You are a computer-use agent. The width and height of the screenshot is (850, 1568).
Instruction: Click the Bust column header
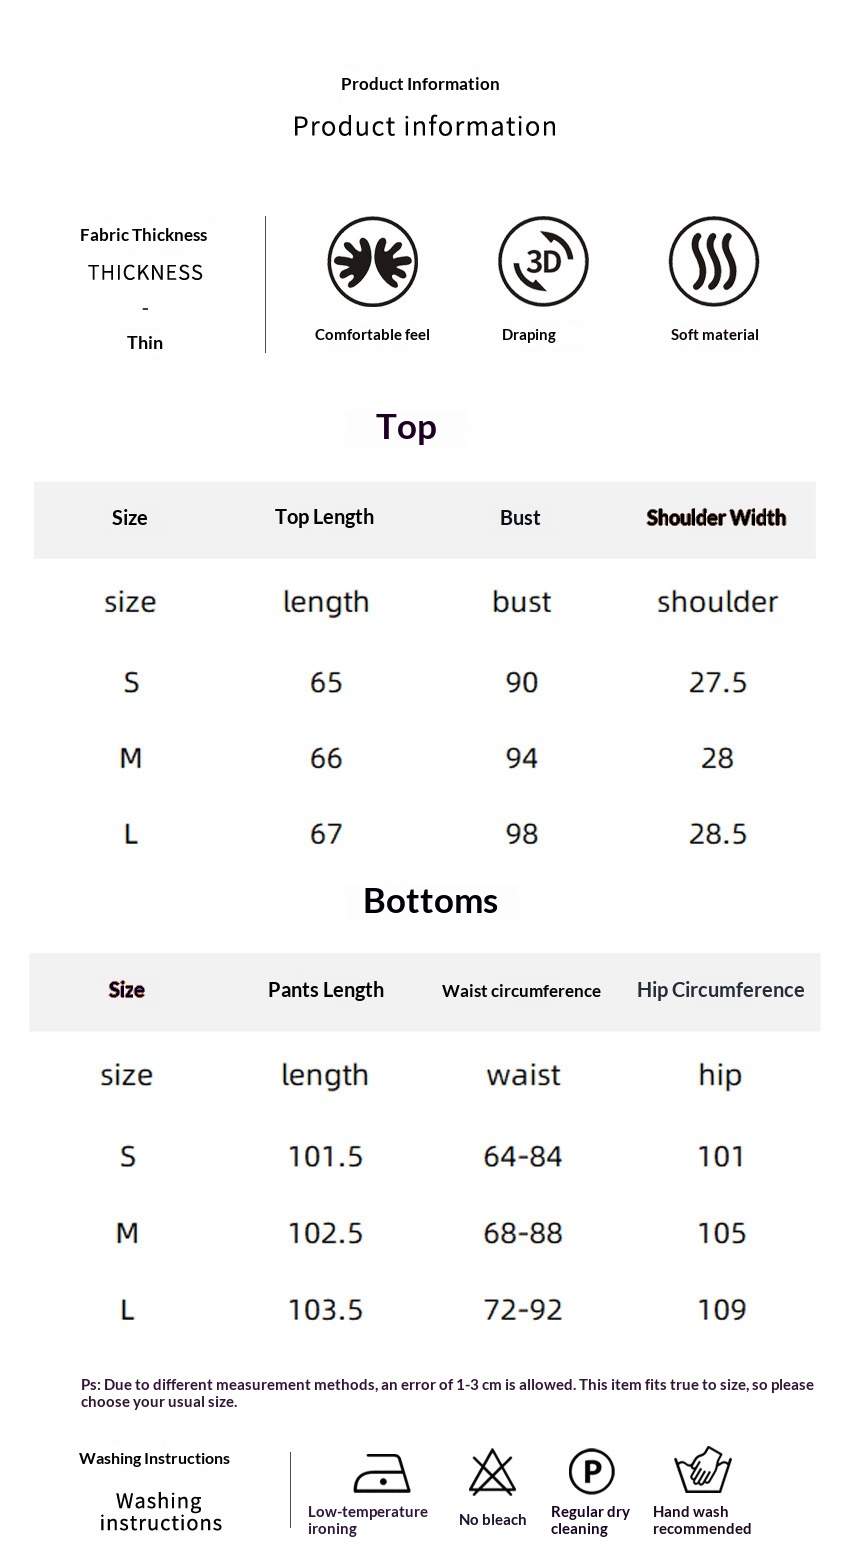point(520,518)
